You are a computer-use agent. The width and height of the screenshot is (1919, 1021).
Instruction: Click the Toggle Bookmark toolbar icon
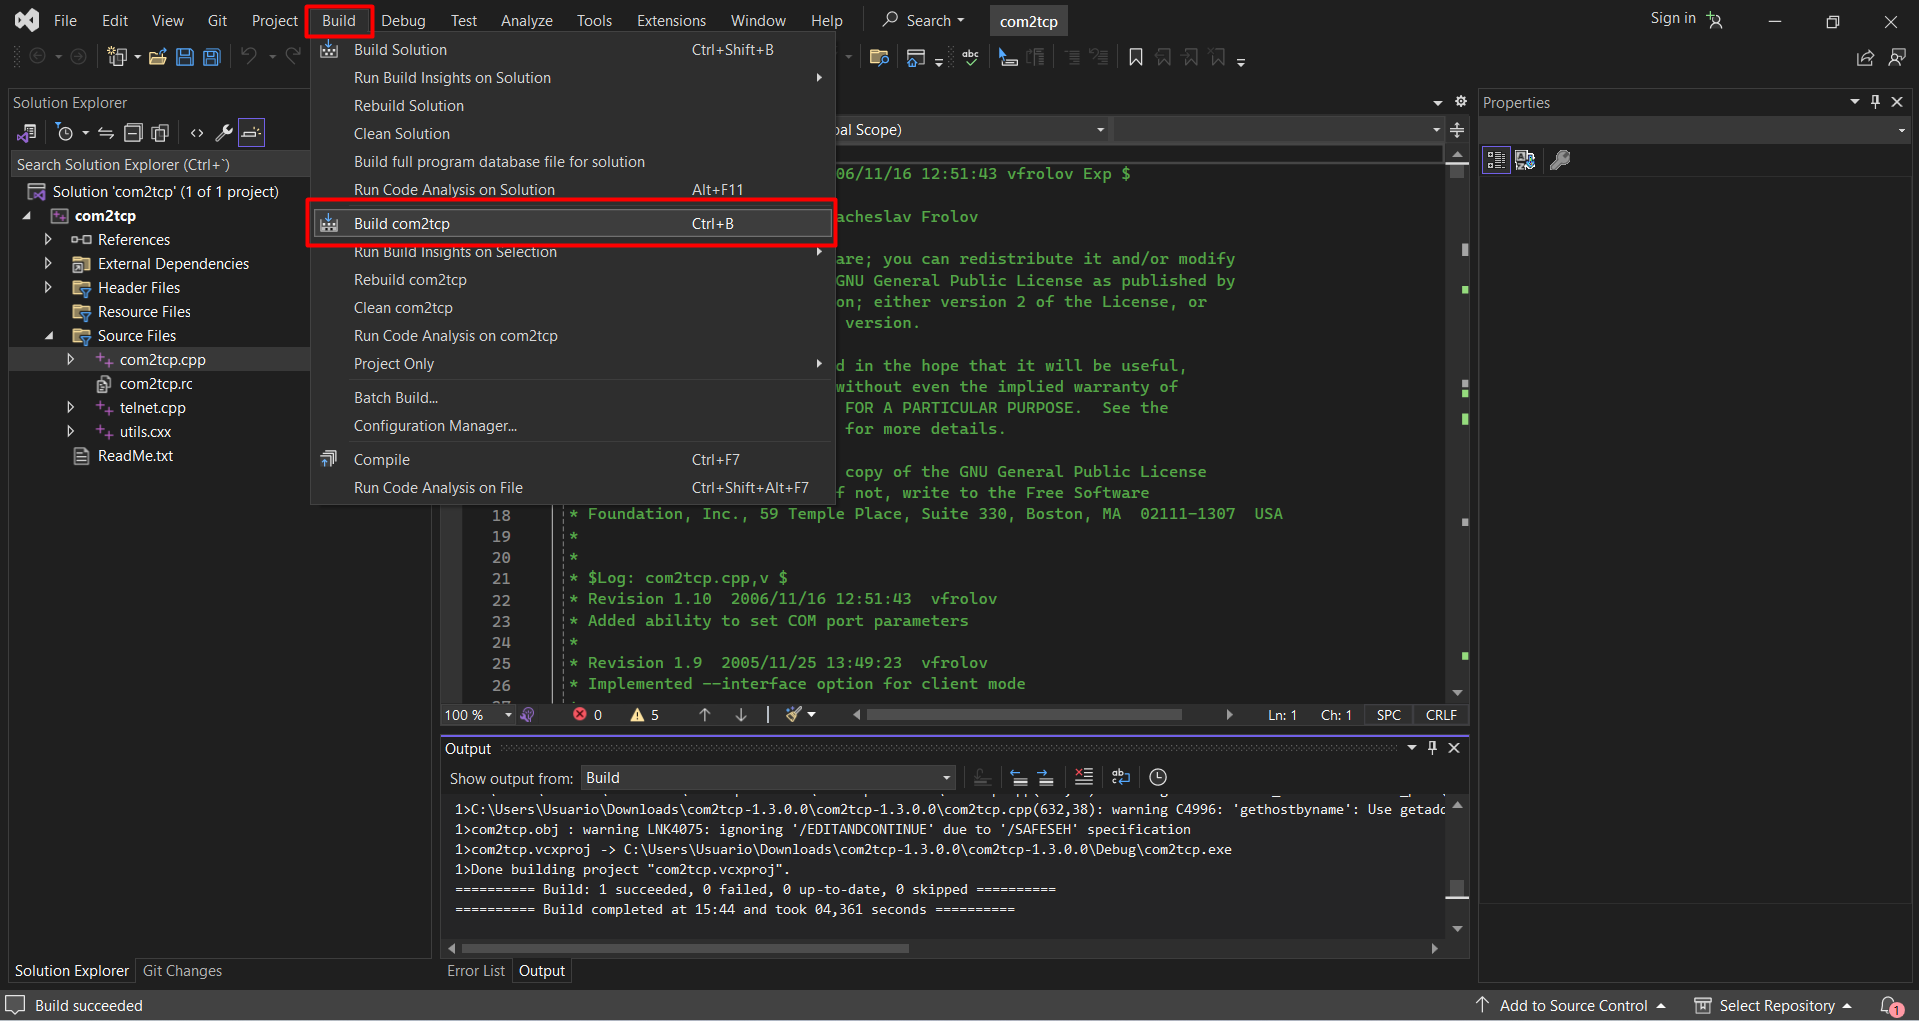point(1136,57)
